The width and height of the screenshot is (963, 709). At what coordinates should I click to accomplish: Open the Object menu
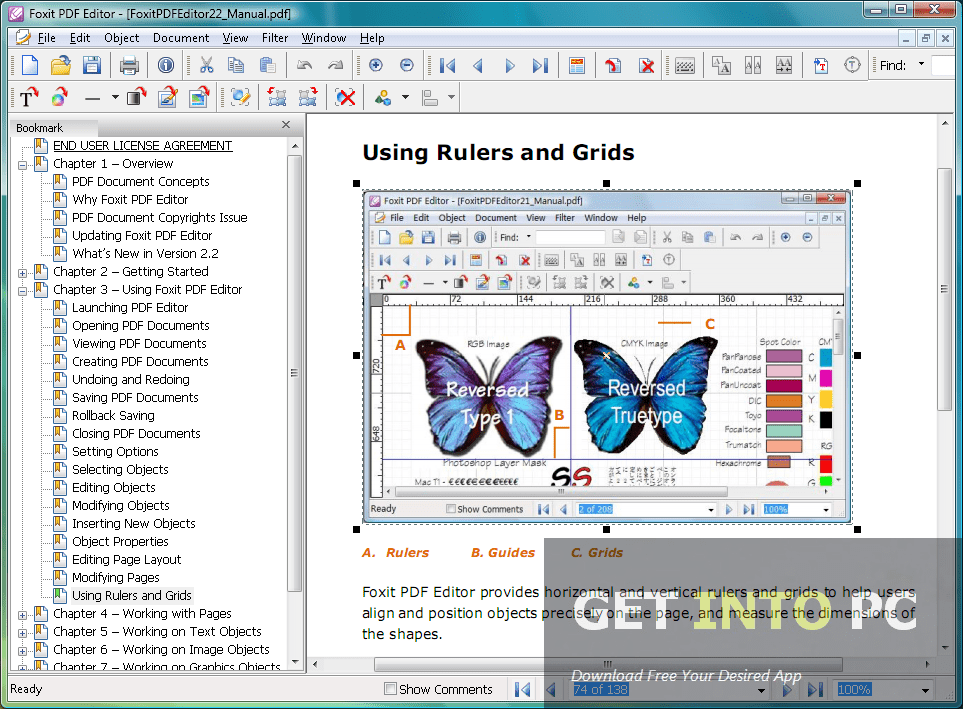(122, 38)
